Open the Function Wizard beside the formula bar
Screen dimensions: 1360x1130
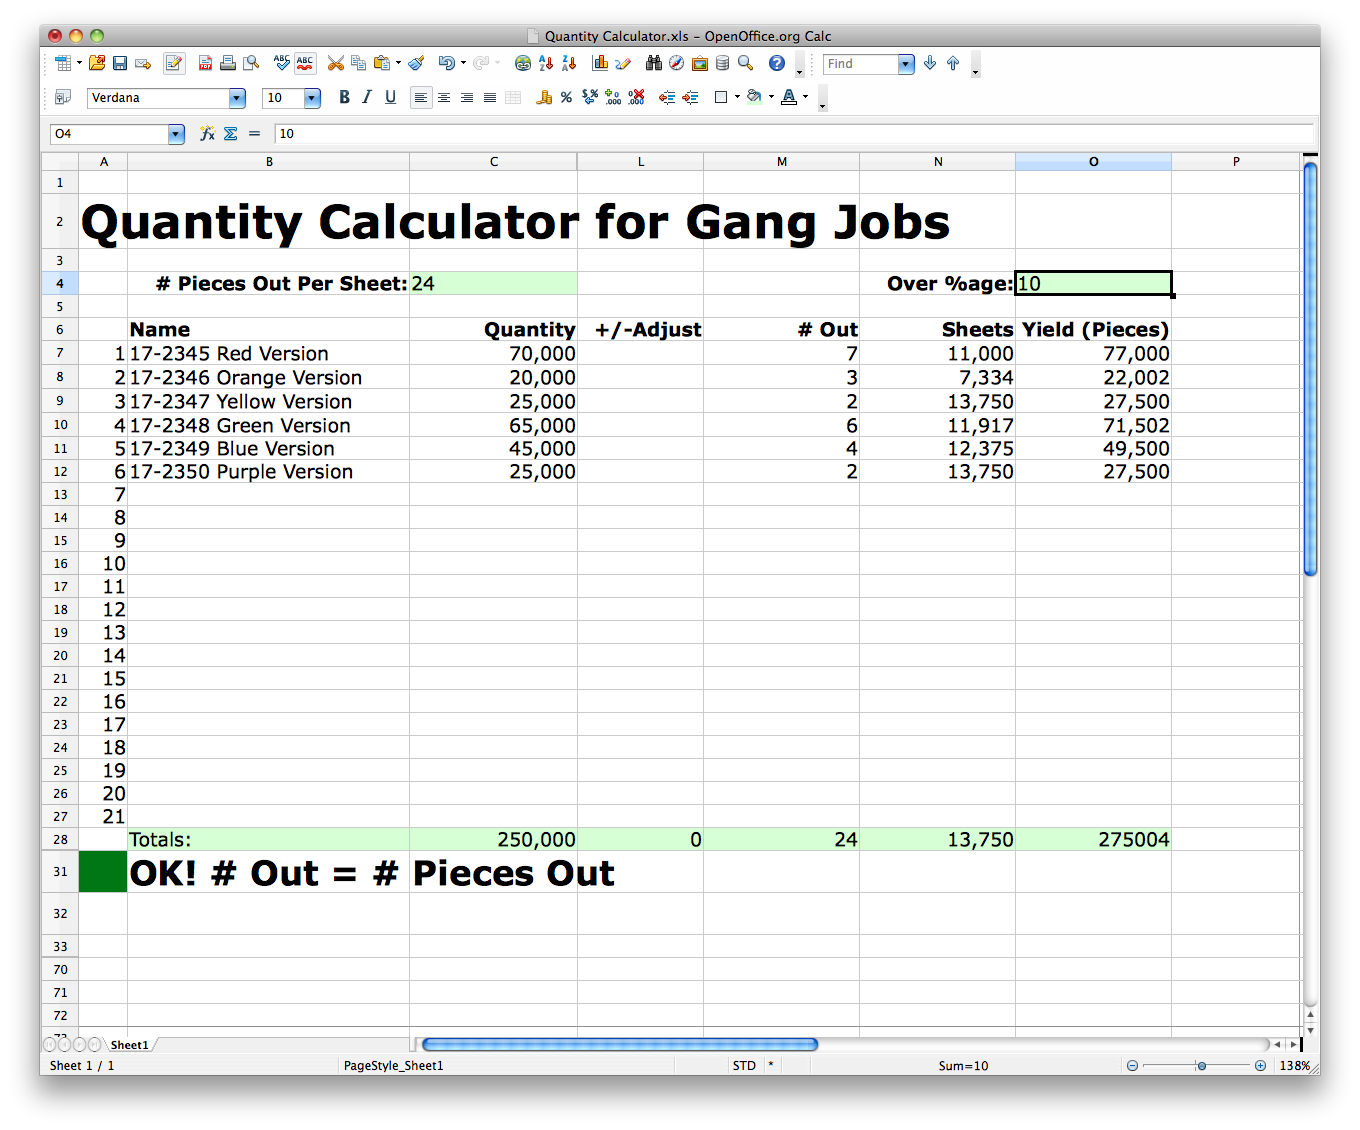tap(207, 134)
